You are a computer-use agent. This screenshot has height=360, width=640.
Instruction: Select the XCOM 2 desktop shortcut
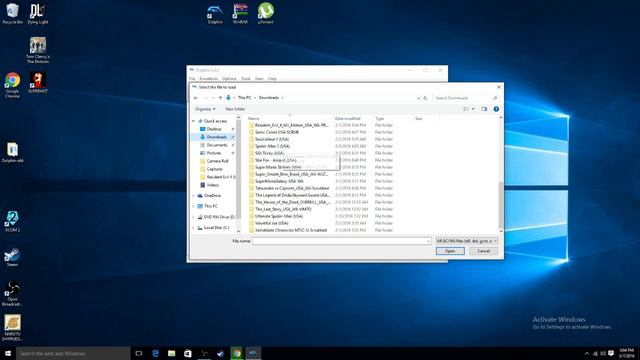click(x=12, y=222)
